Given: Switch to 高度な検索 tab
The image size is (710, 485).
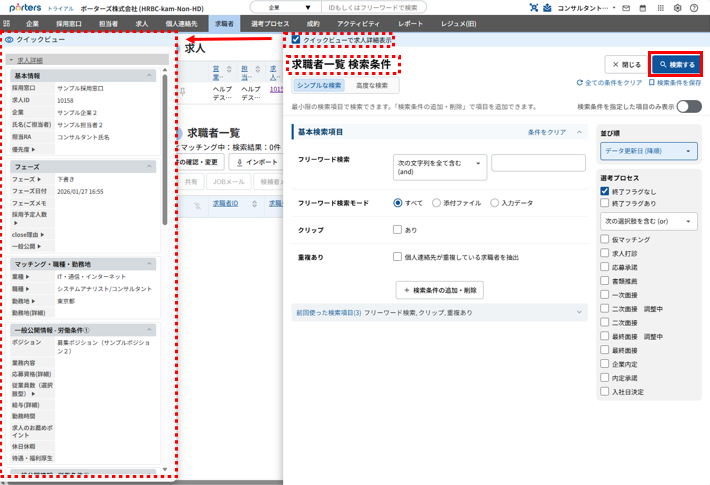Looking at the screenshot, I should [373, 86].
